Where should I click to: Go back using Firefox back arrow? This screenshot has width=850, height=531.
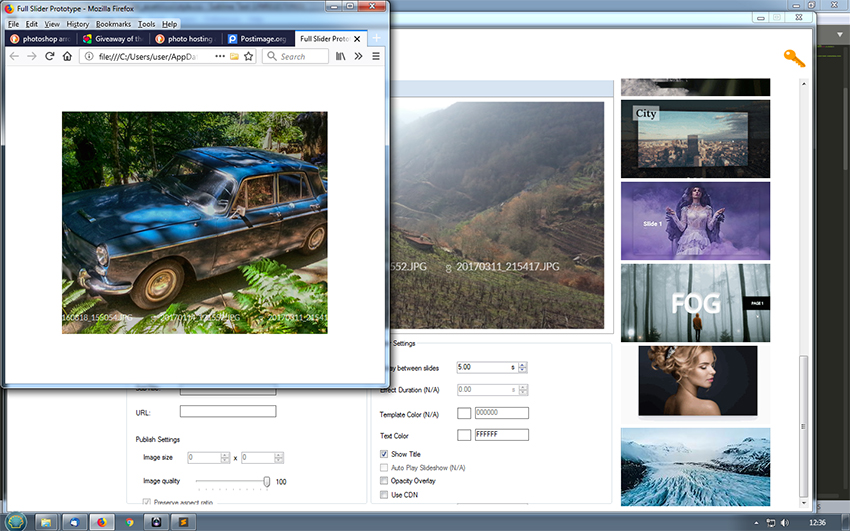[x=14, y=56]
